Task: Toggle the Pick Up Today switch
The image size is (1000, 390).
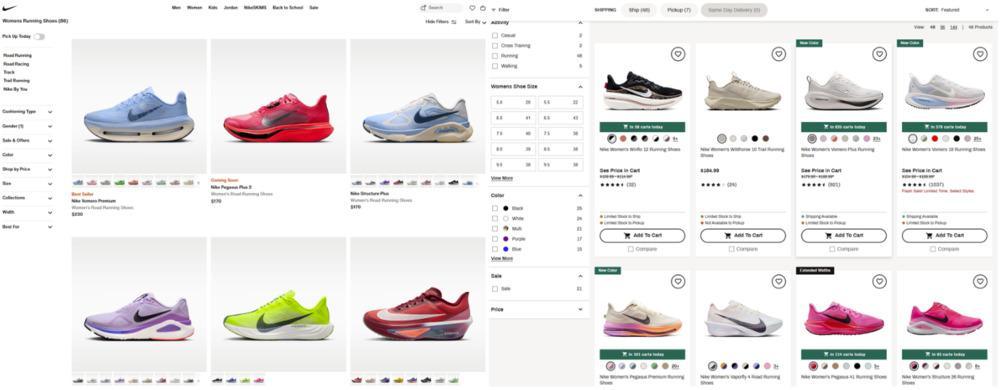Action: pyautogui.click(x=39, y=37)
